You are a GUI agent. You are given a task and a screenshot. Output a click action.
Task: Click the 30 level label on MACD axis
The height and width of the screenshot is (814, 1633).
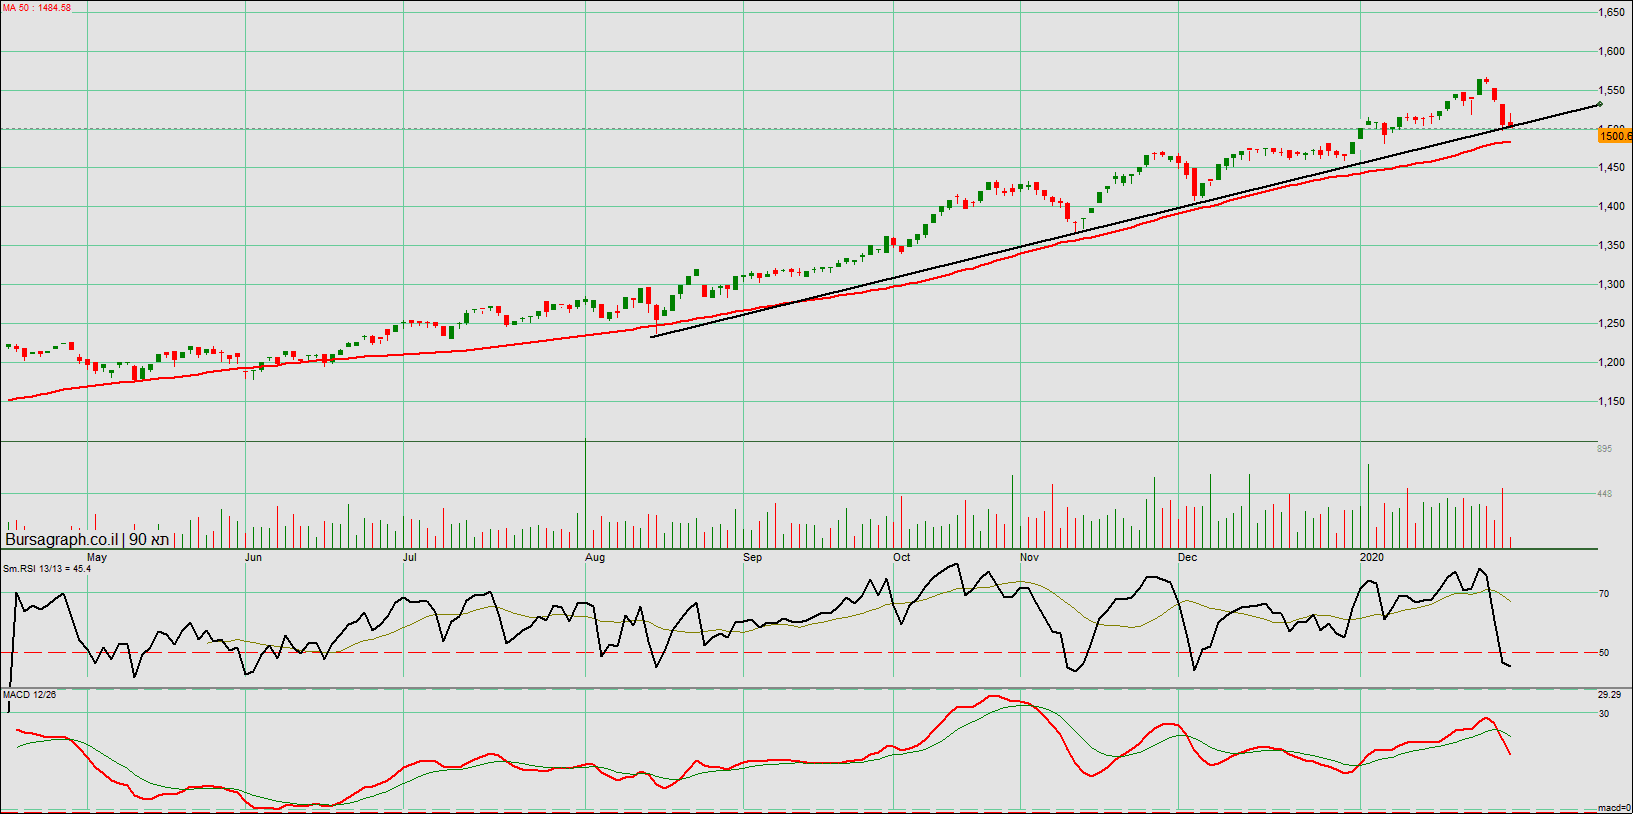coord(1604,714)
